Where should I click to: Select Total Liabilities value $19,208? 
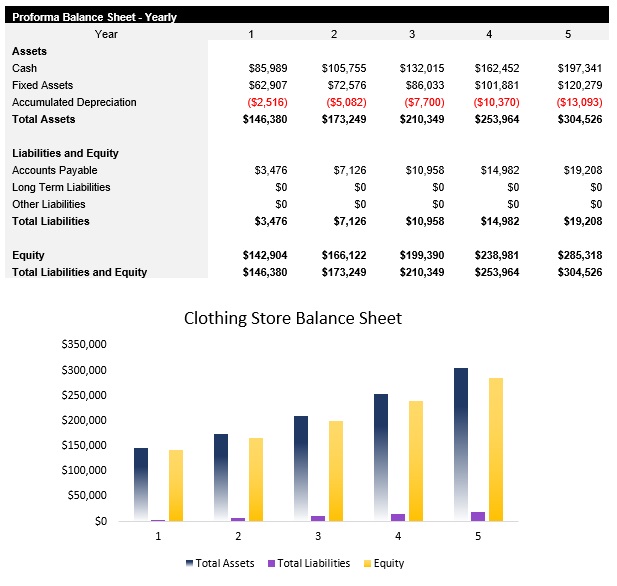click(583, 221)
